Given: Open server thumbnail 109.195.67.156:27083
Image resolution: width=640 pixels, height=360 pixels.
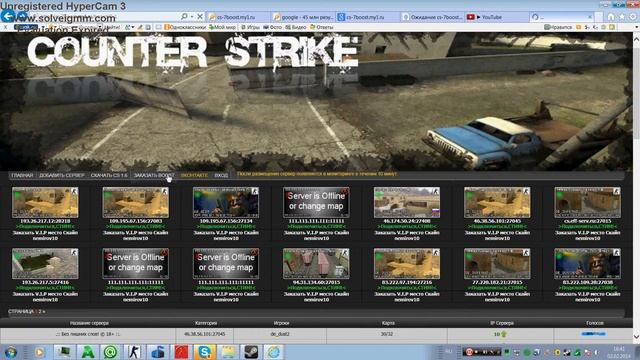Looking at the screenshot, I should pos(136,202).
